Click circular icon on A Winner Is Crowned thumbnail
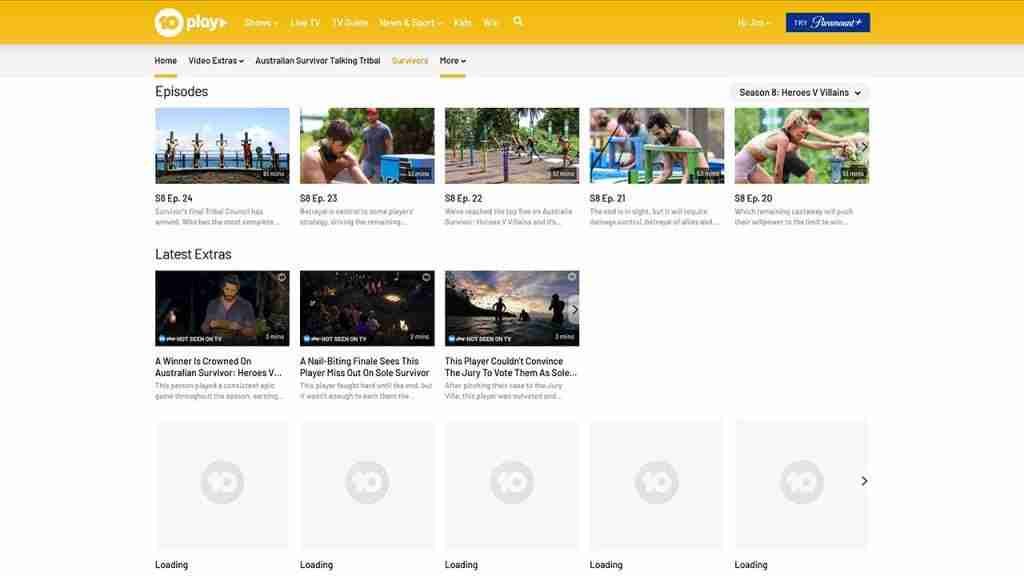This screenshot has width=1024, height=576. coord(281,278)
